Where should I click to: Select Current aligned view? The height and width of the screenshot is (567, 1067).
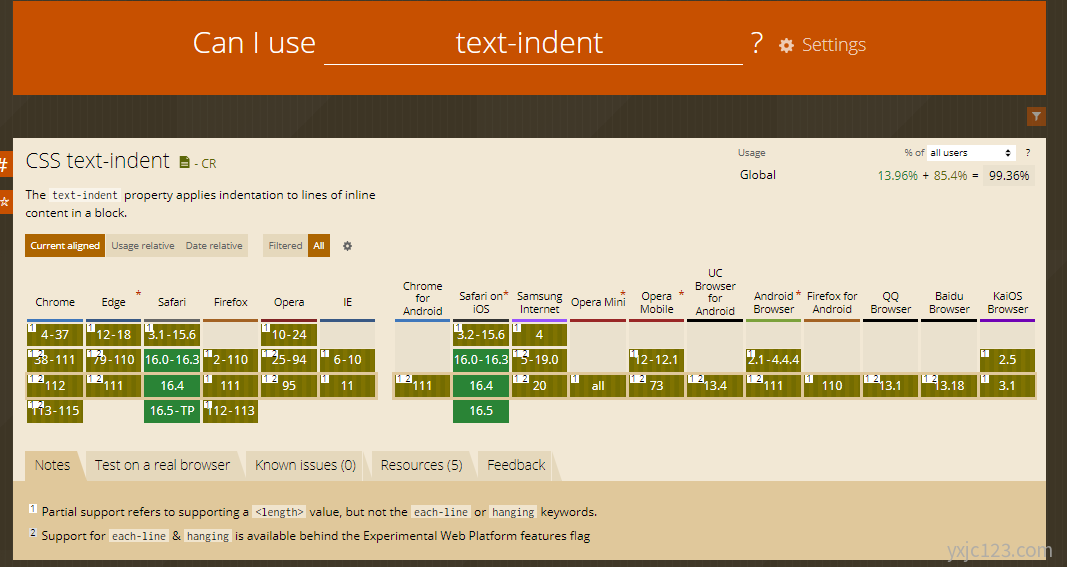[x=65, y=246]
